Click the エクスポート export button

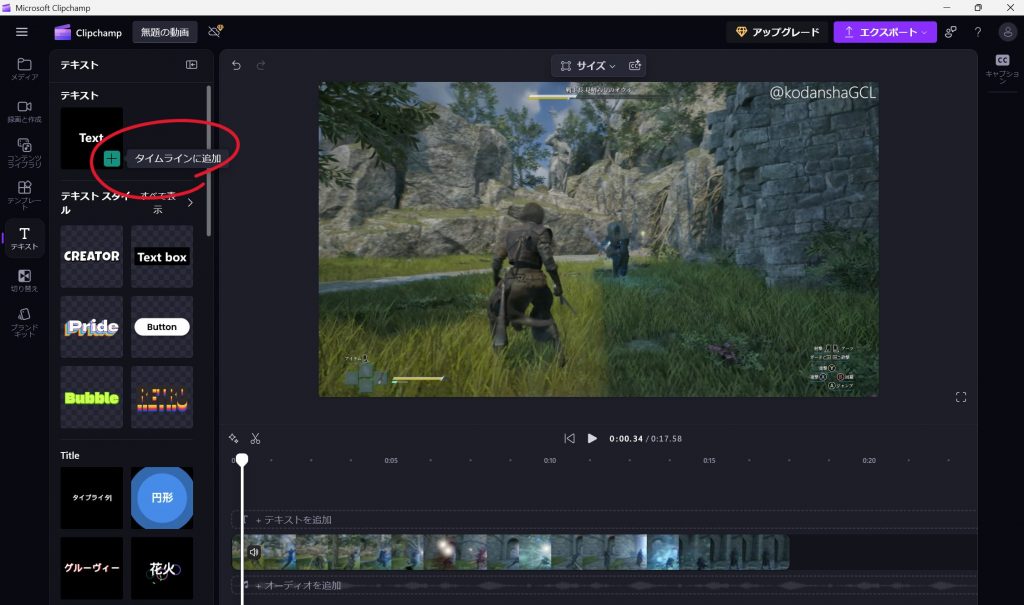(x=885, y=32)
